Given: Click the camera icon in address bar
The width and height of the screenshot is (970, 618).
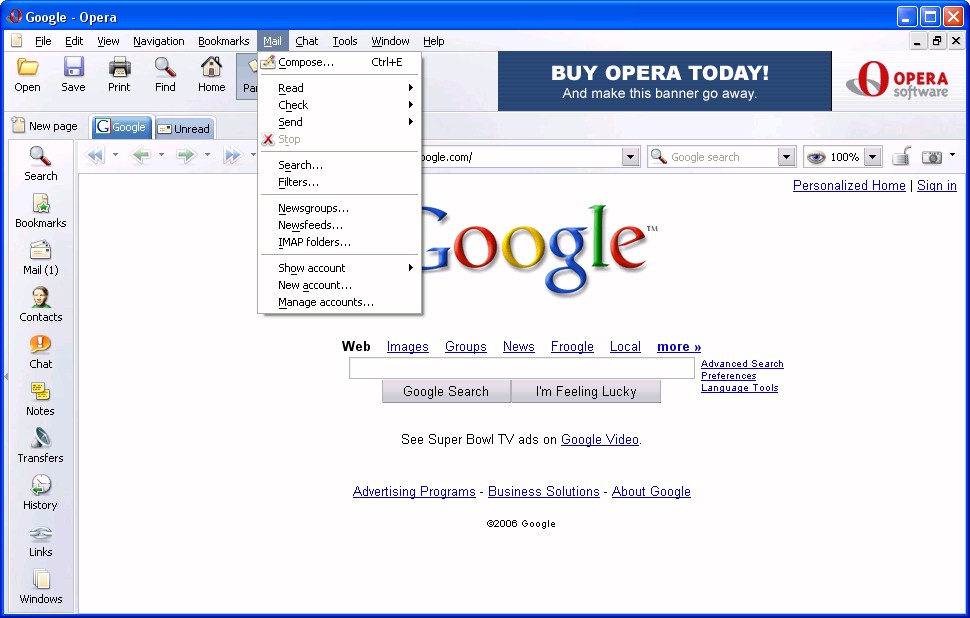Looking at the screenshot, I should pos(932,157).
